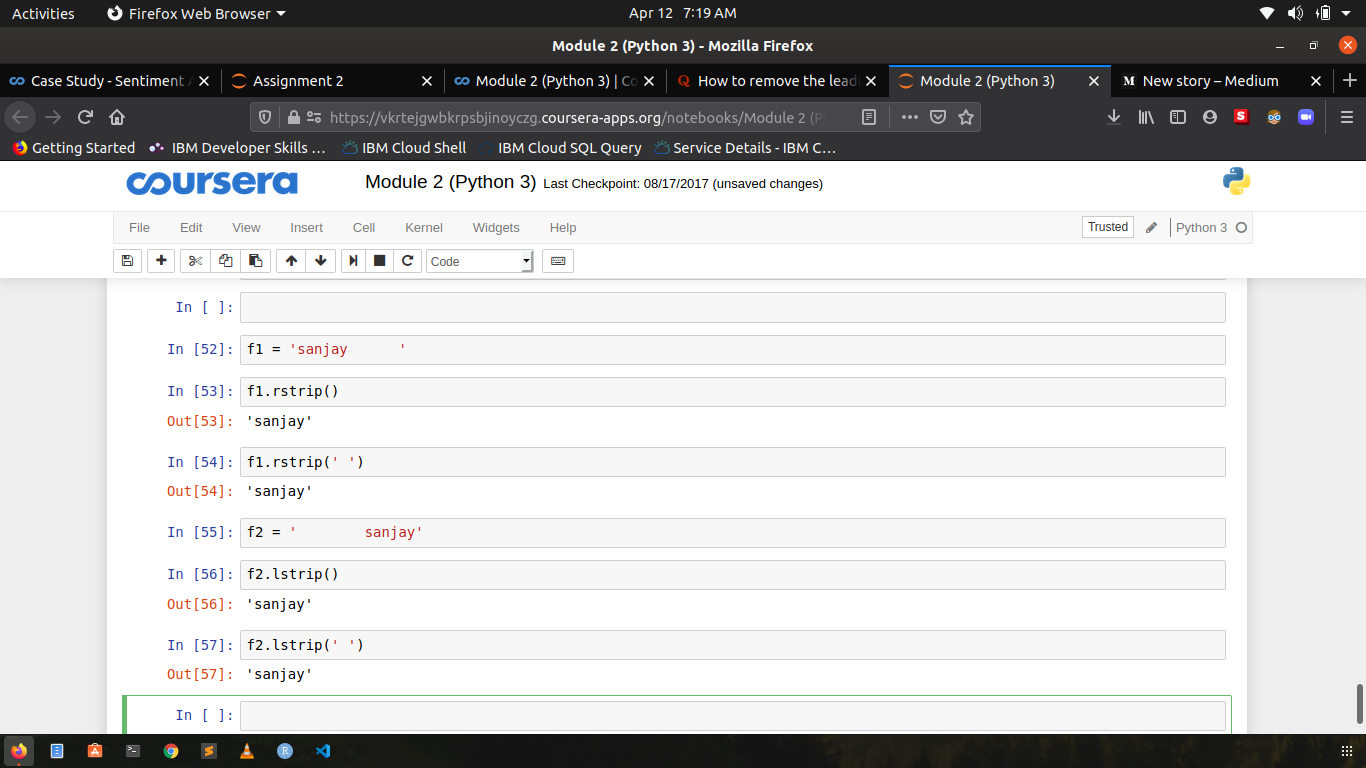Open the File menu

coord(139,228)
